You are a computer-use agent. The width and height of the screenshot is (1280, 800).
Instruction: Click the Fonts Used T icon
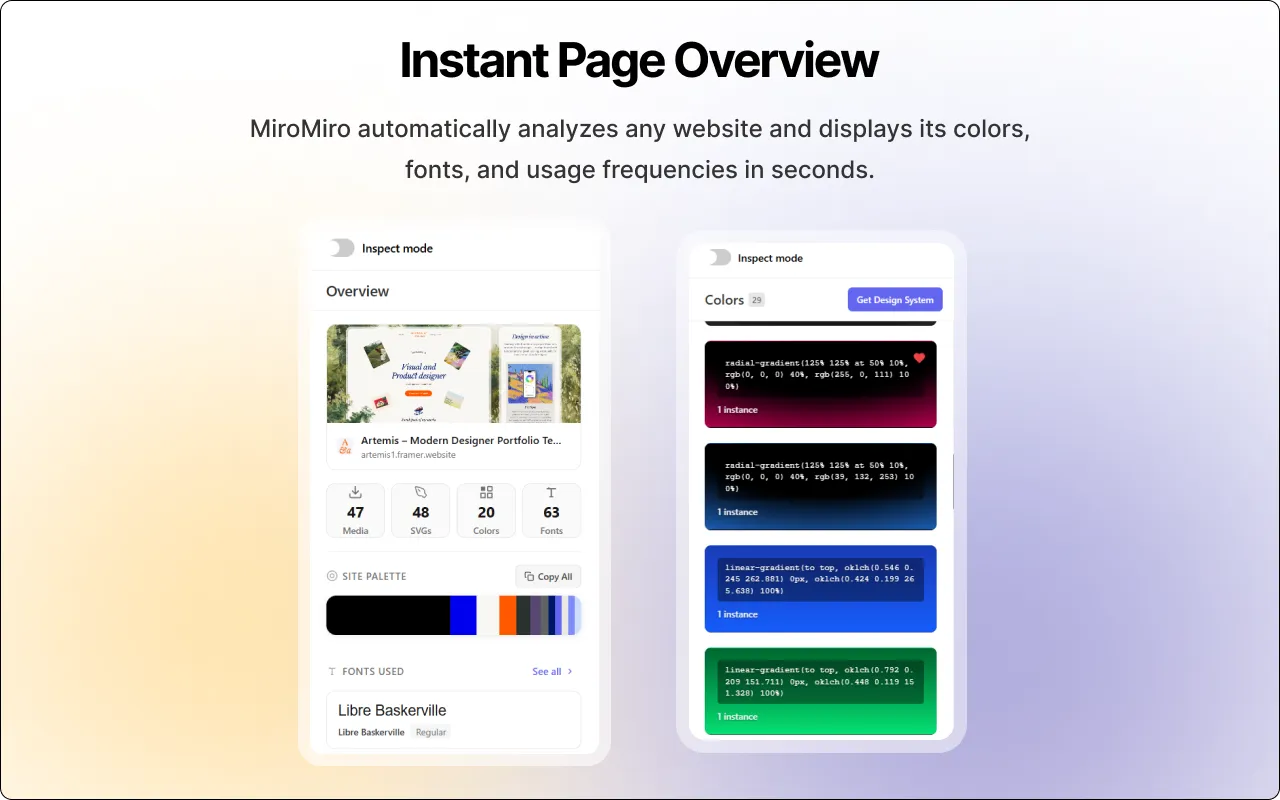[x=332, y=672]
